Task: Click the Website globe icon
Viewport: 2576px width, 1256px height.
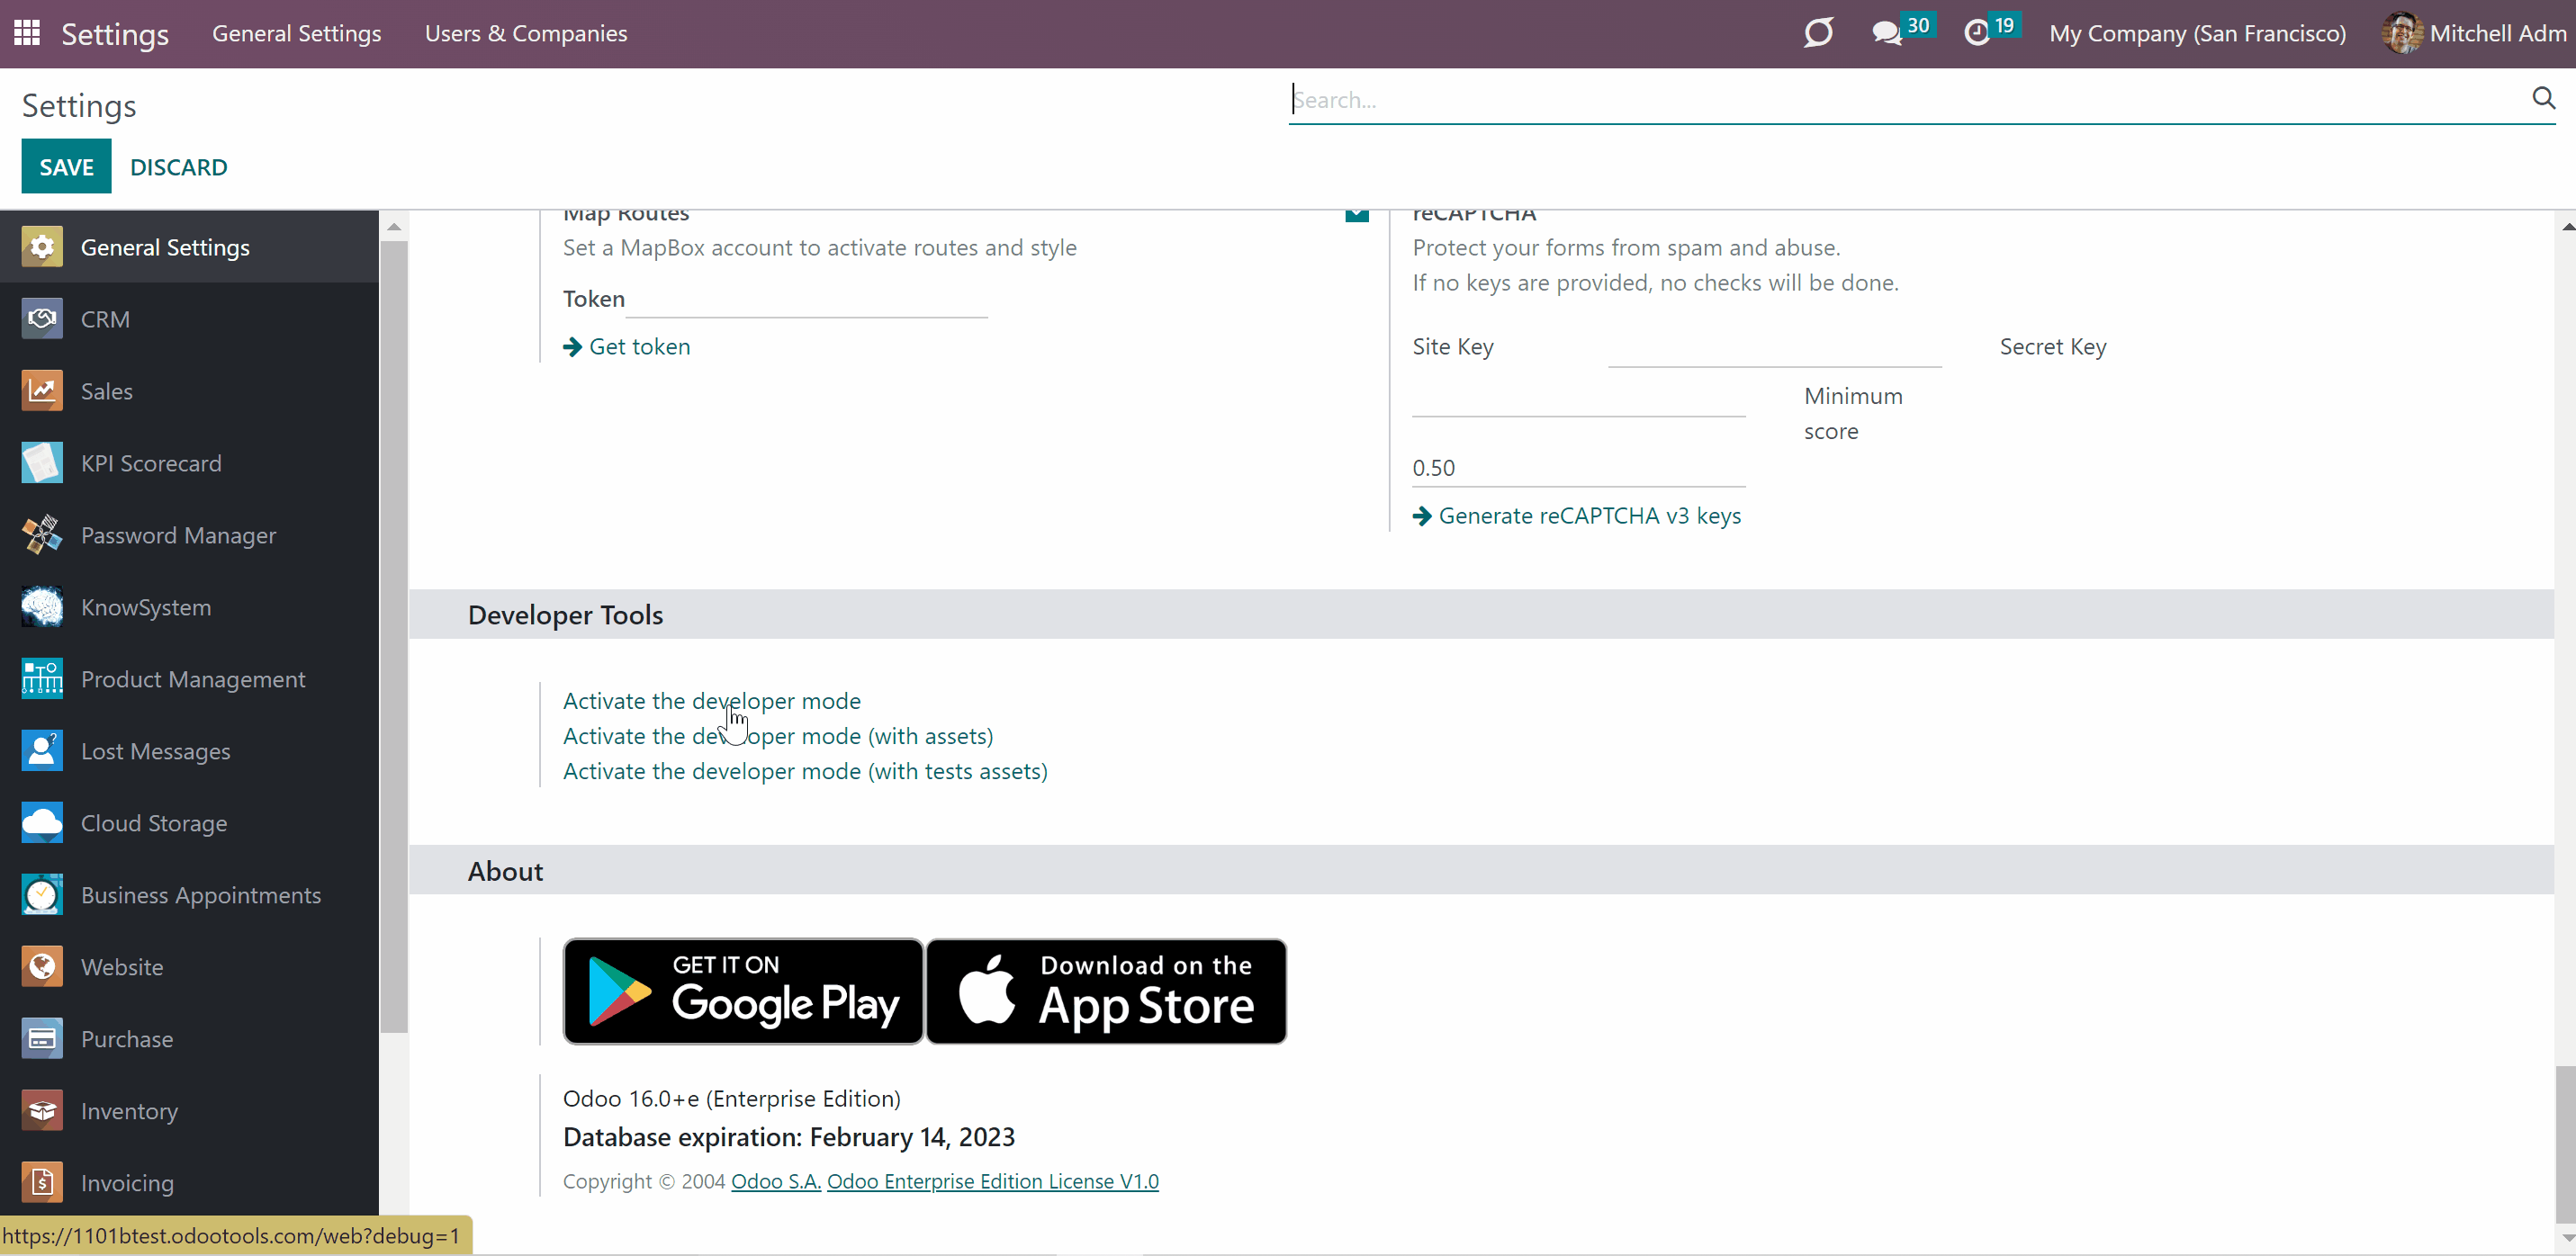Action: (42, 967)
